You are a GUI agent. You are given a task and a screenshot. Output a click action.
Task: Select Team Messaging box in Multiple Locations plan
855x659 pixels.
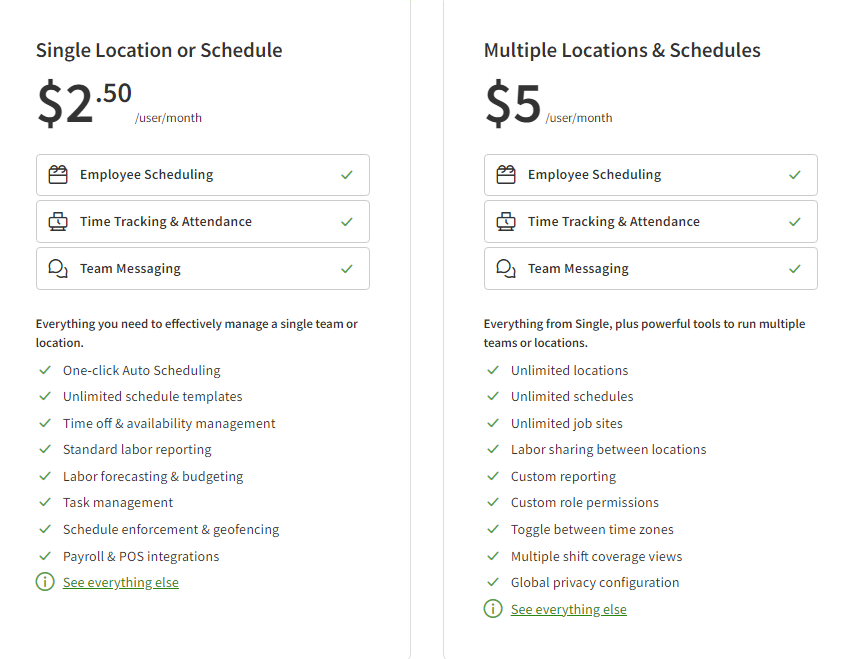(651, 269)
